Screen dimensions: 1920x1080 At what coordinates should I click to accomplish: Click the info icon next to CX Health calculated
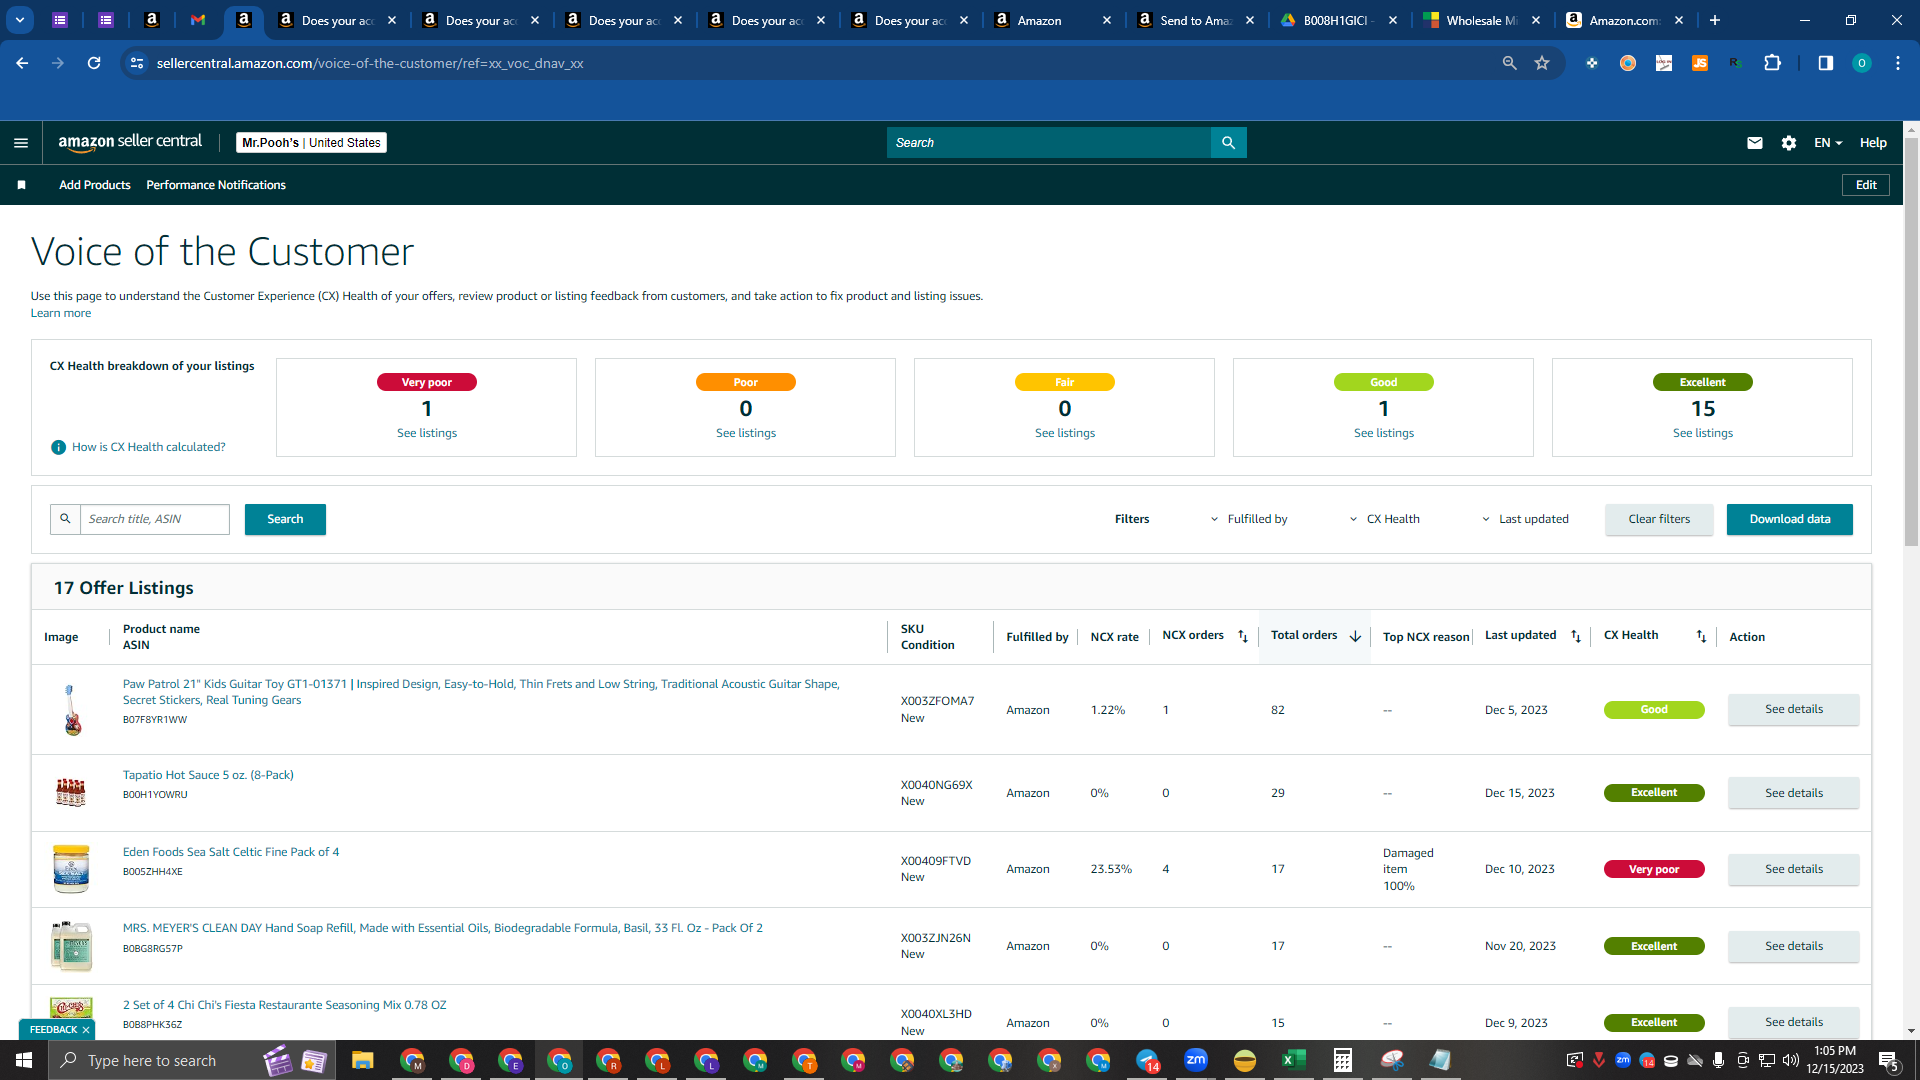click(x=58, y=447)
